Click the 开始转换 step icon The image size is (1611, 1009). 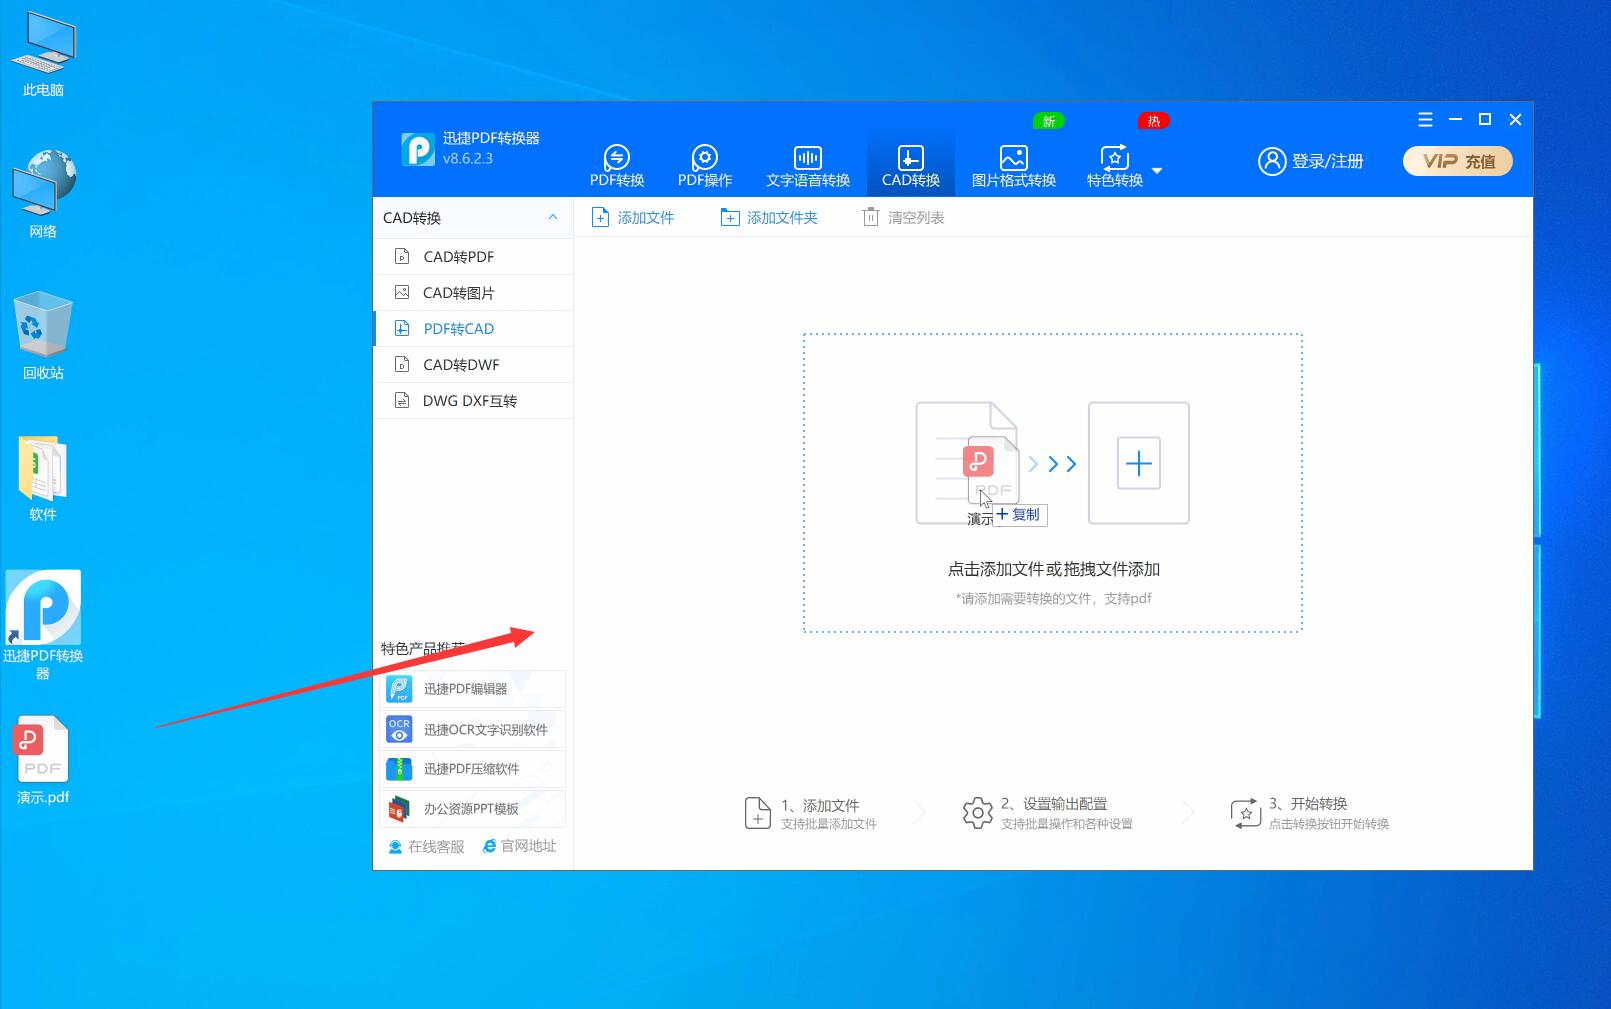pyautogui.click(x=1246, y=813)
